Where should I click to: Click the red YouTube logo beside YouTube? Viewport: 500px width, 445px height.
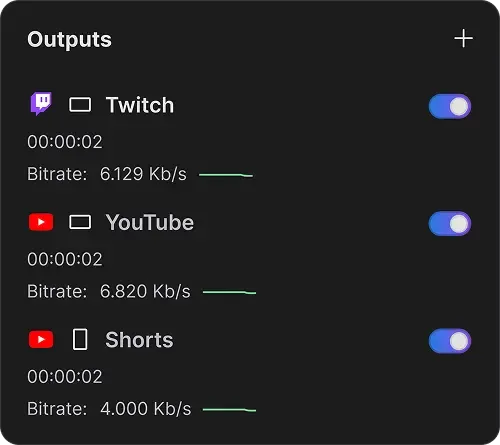41,222
